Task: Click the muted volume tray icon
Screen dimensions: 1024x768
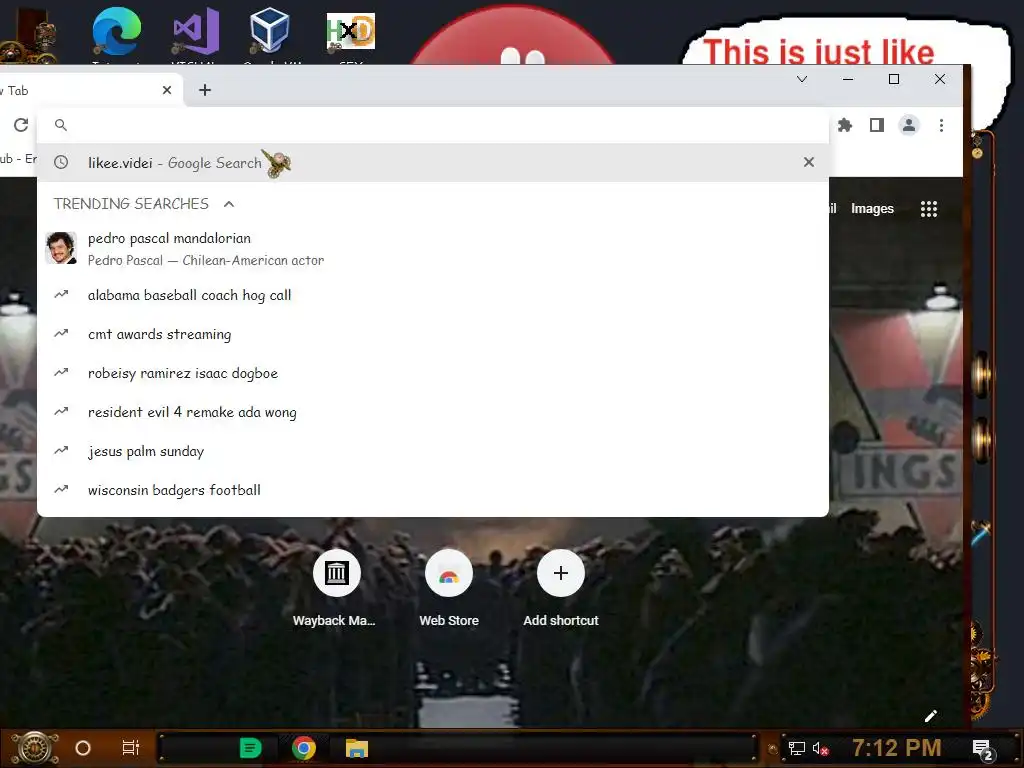Action: [x=821, y=748]
